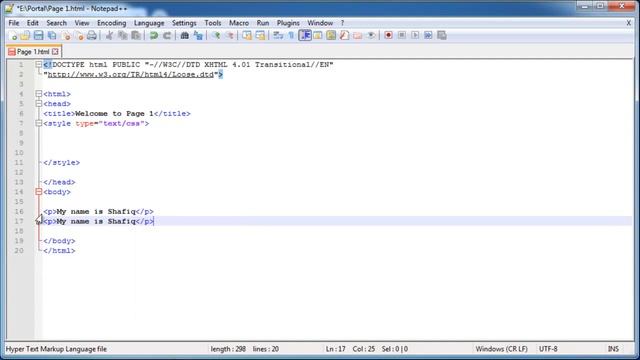Screen dimensions: 640x360
Task: Toggle synchronized horizontal scrolling
Action: pyautogui.click(x=260, y=36)
